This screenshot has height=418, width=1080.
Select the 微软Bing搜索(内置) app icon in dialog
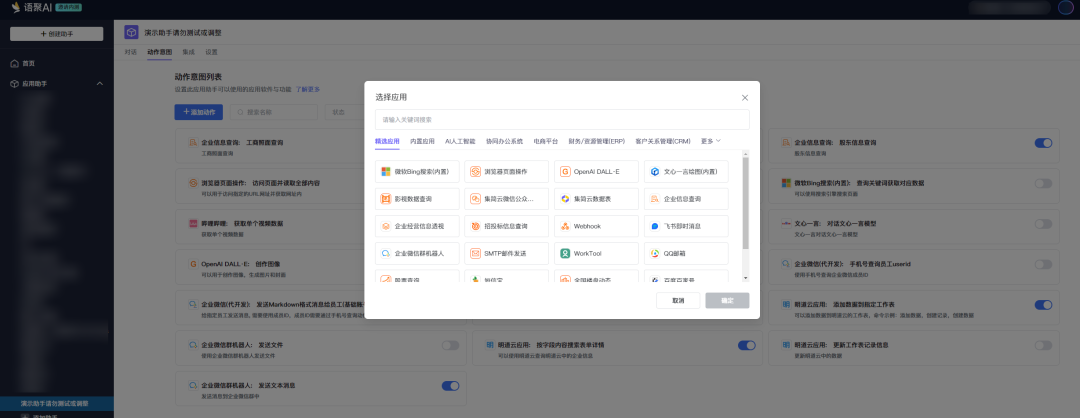pos(386,171)
